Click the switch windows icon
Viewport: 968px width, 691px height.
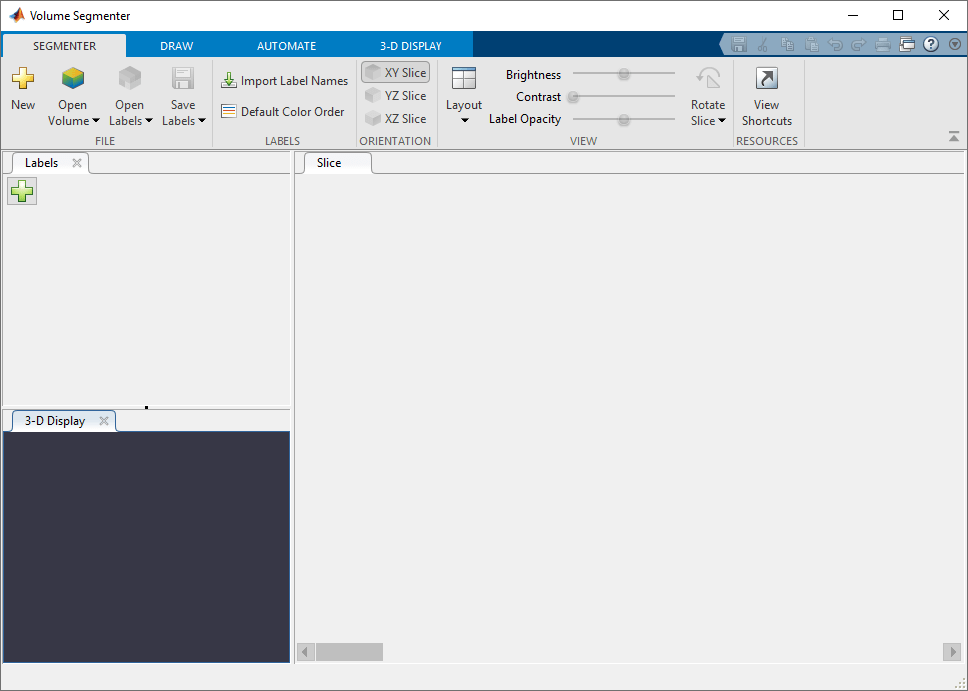point(907,44)
